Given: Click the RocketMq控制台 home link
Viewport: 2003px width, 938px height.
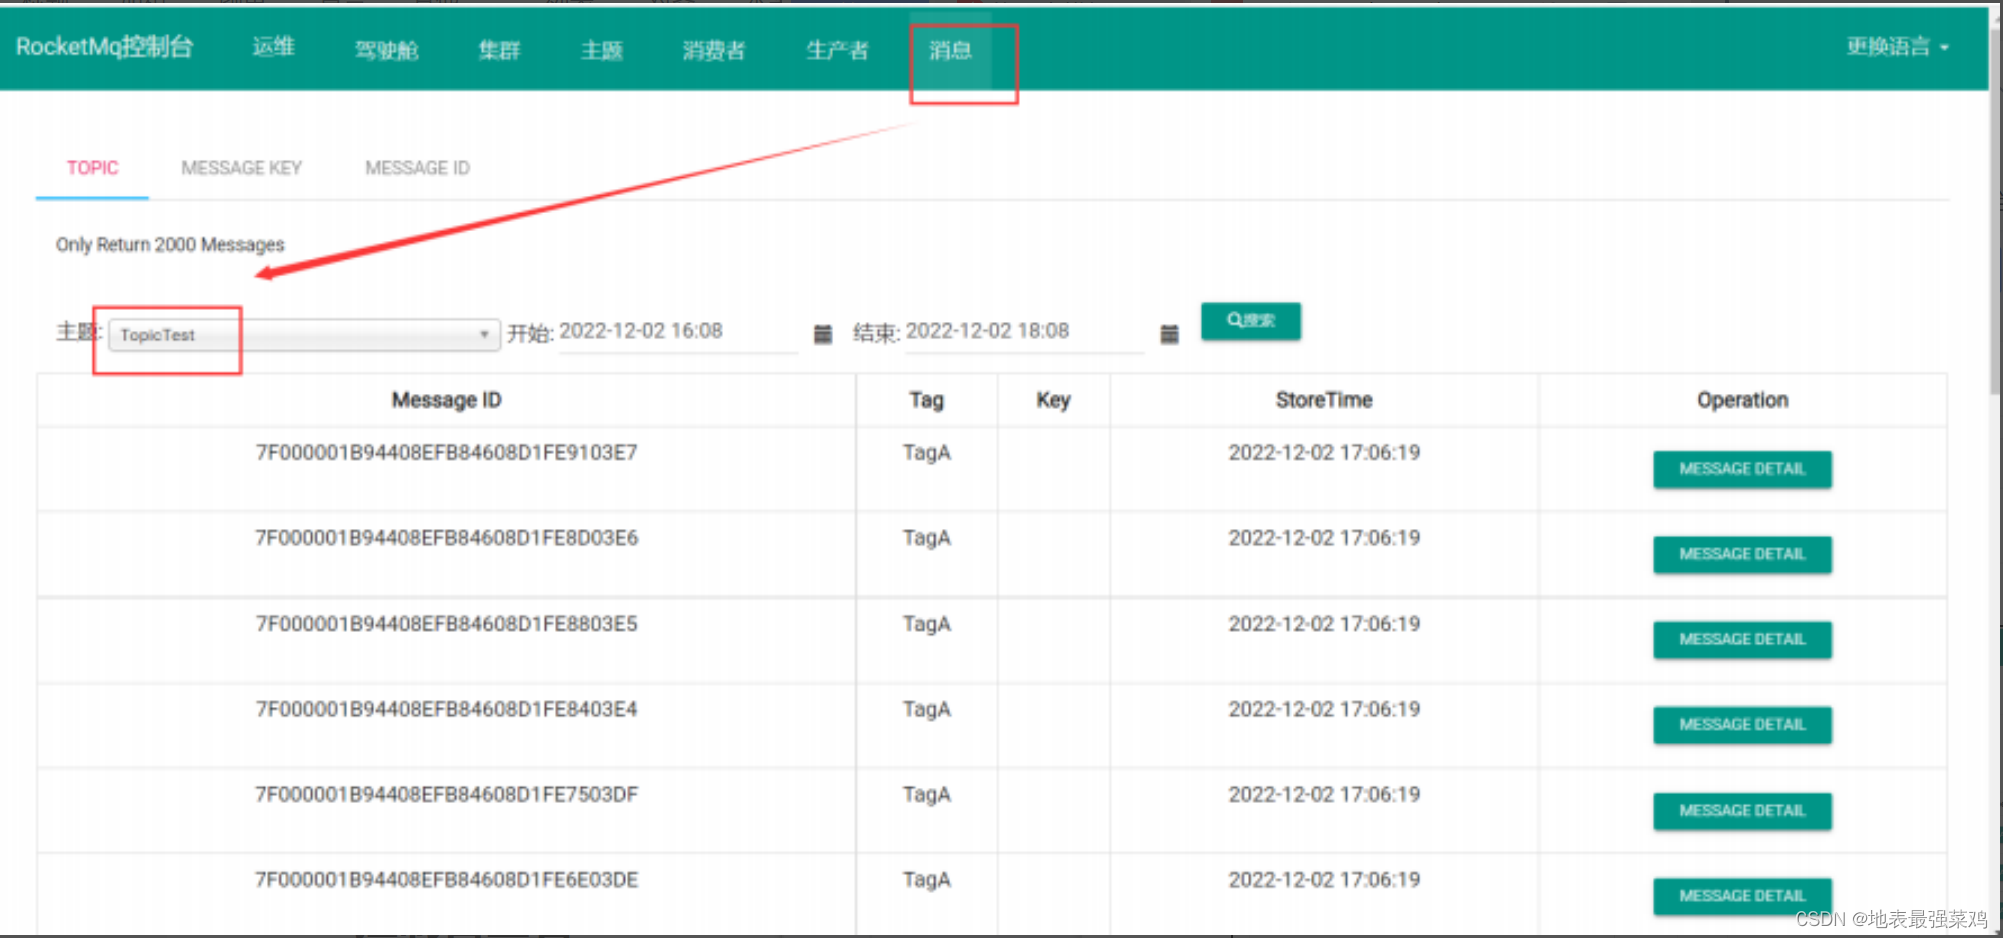Looking at the screenshot, I should [105, 46].
